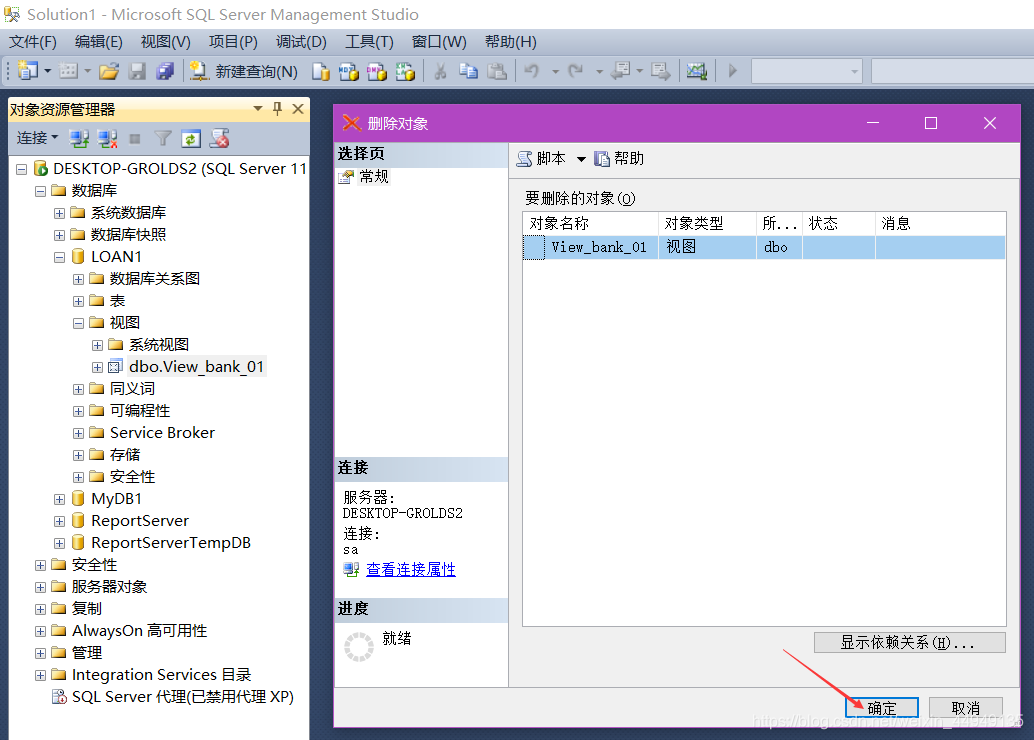
Task: Open the Undo history dropdown arrow
Action: pyautogui.click(x=555, y=71)
